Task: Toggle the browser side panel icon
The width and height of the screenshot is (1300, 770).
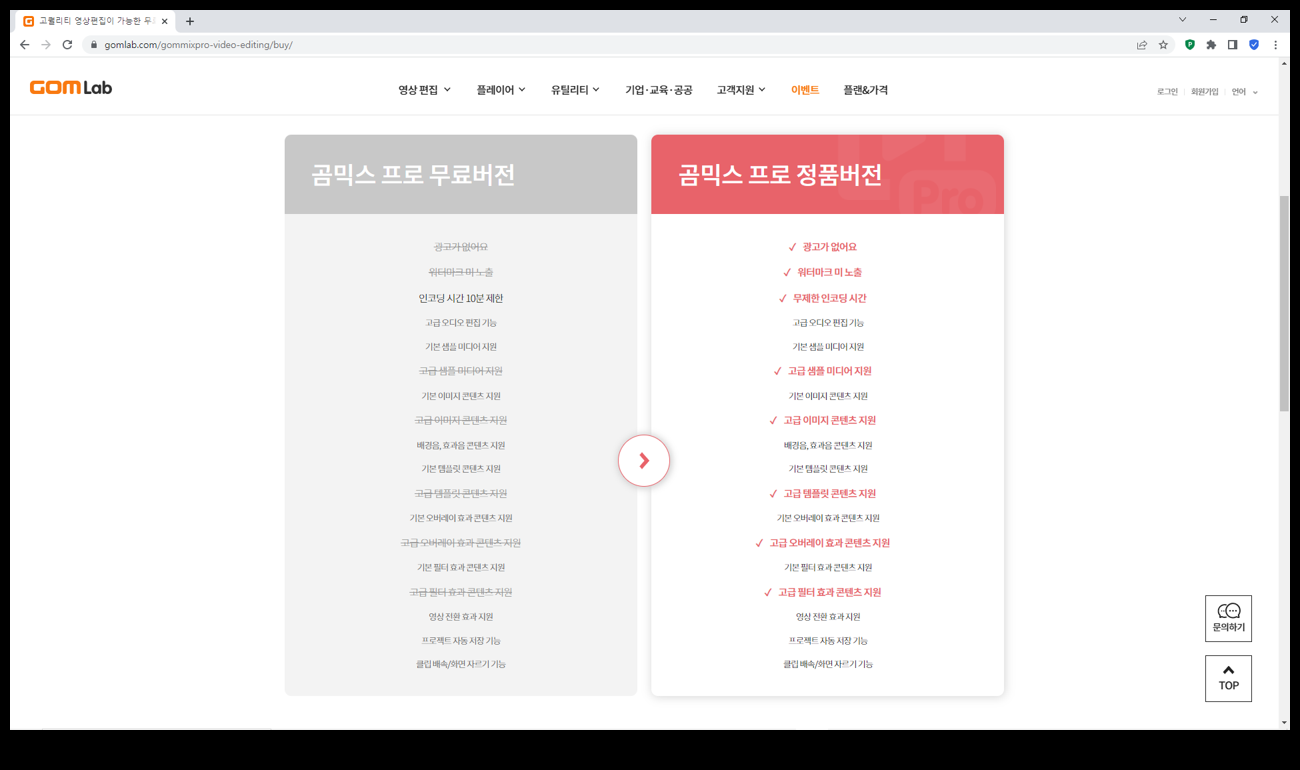Action: 1232,45
